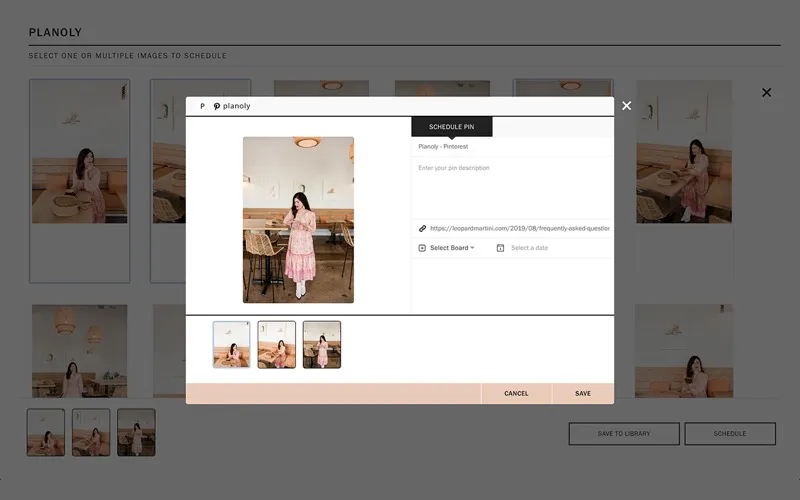This screenshot has height=500, width=800.
Task: Select bottom-right grid image in background
Action: 684,351
